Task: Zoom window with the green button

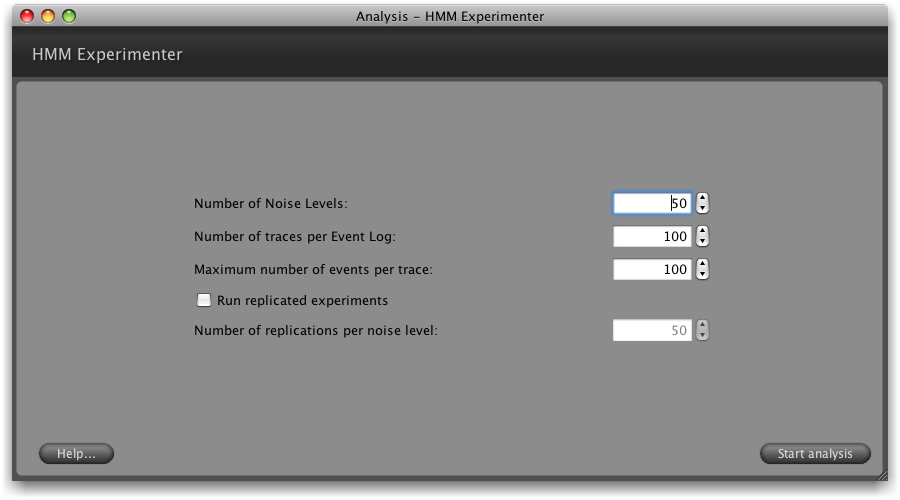Action: [x=69, y=16]
